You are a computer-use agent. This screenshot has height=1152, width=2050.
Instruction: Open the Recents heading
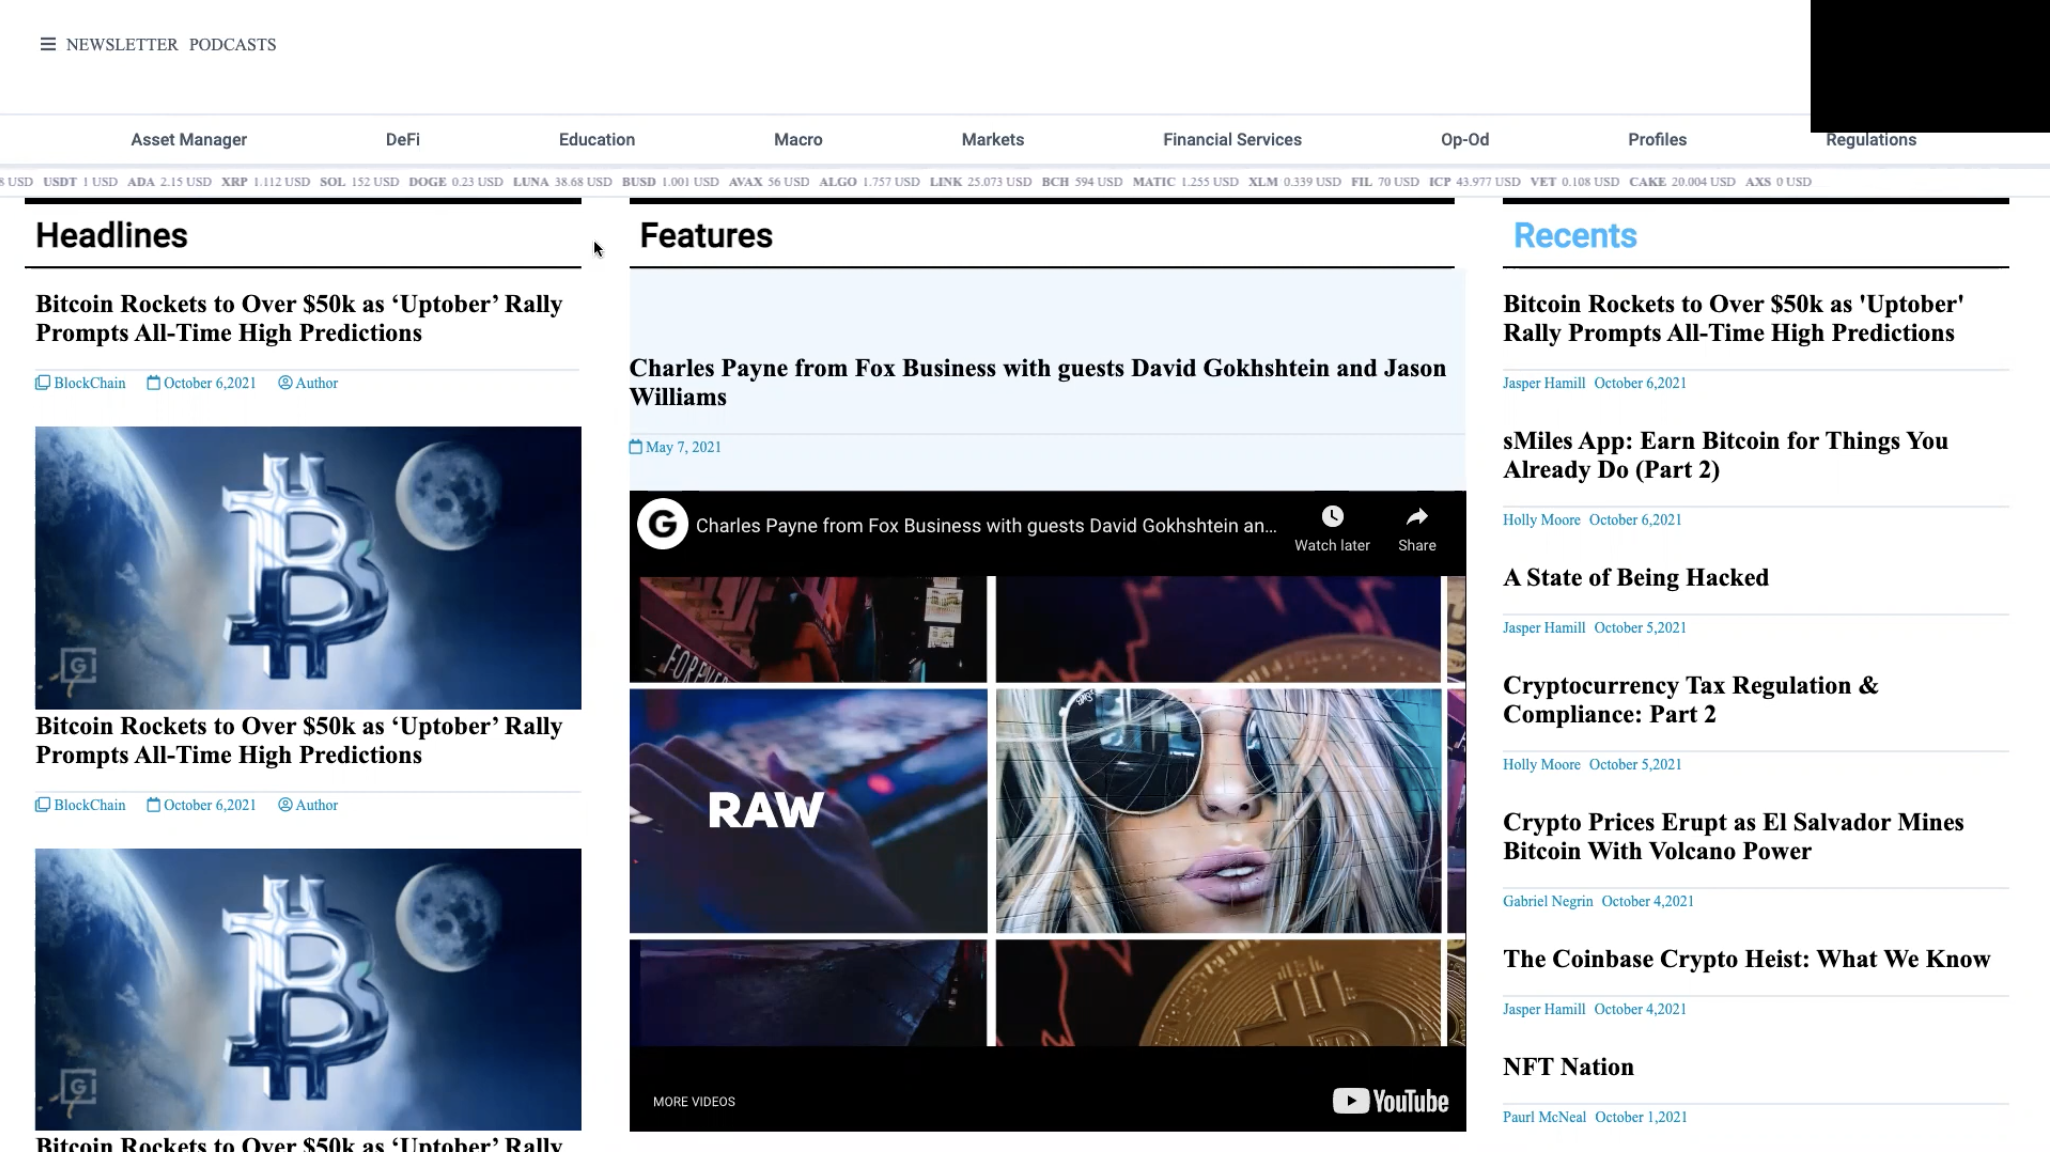coord(1575,236)
